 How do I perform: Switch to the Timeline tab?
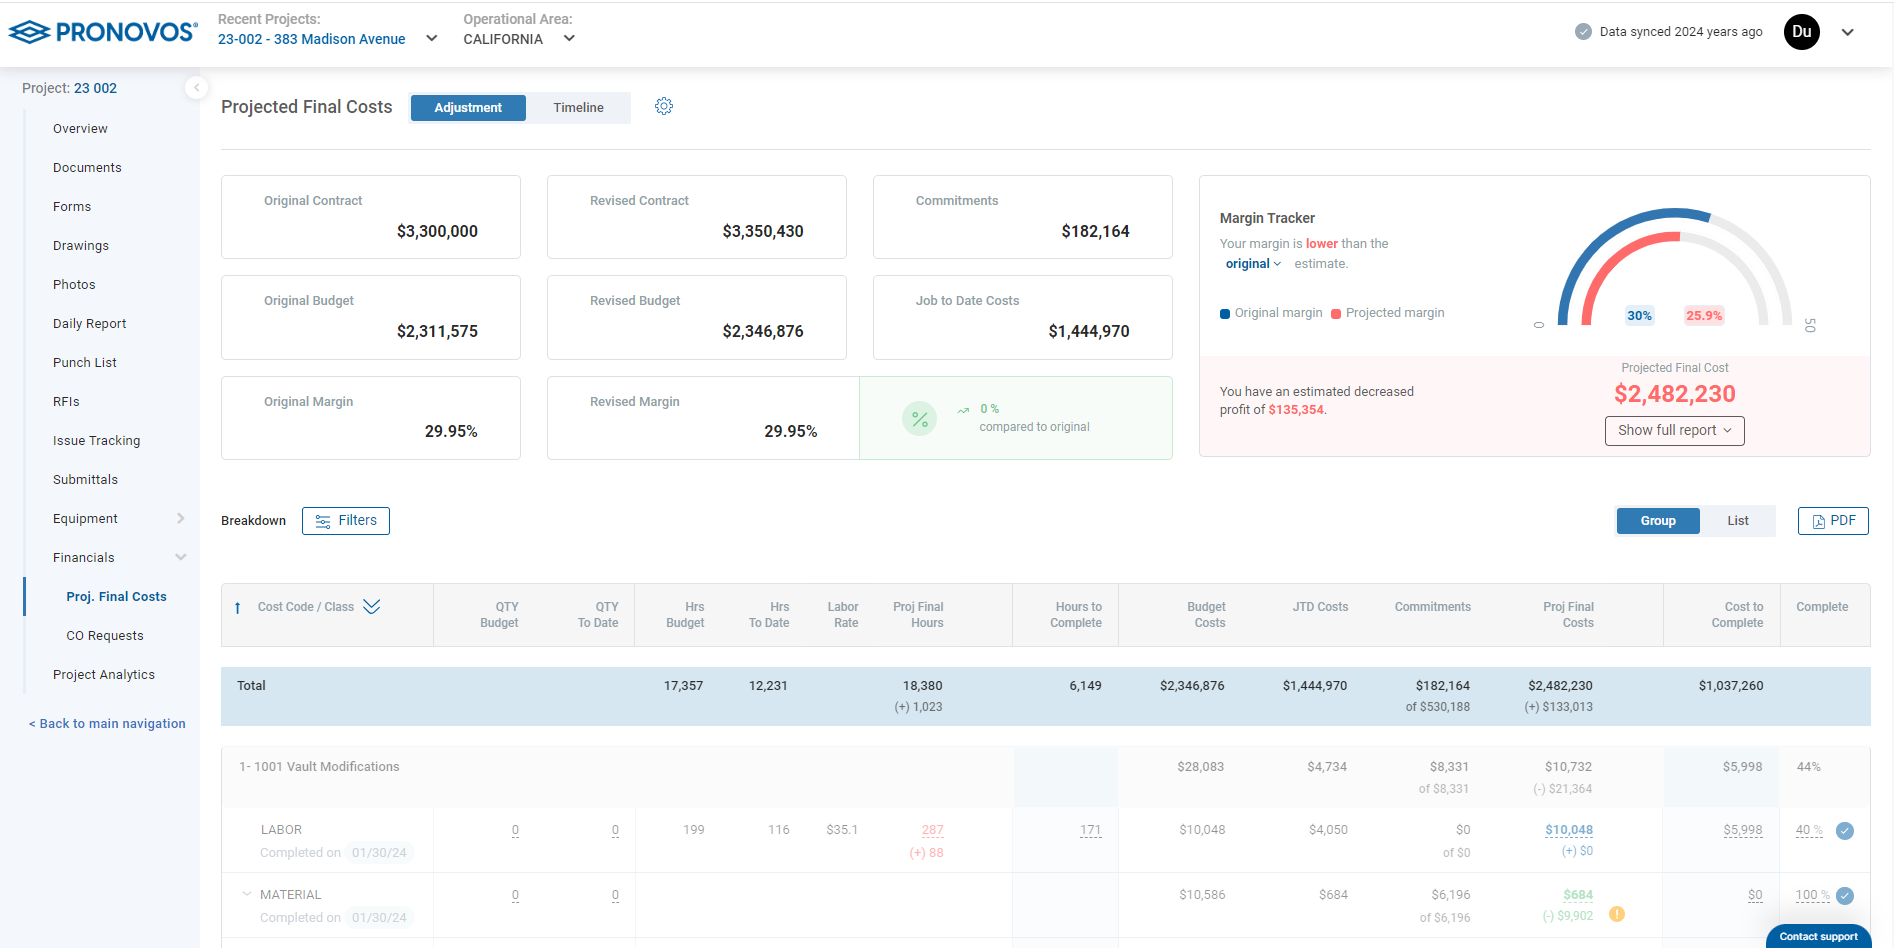pos(578,108)
